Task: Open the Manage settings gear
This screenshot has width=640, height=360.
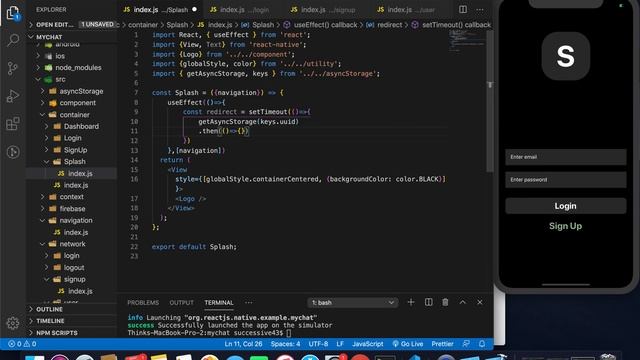Action: coord(13,323)
